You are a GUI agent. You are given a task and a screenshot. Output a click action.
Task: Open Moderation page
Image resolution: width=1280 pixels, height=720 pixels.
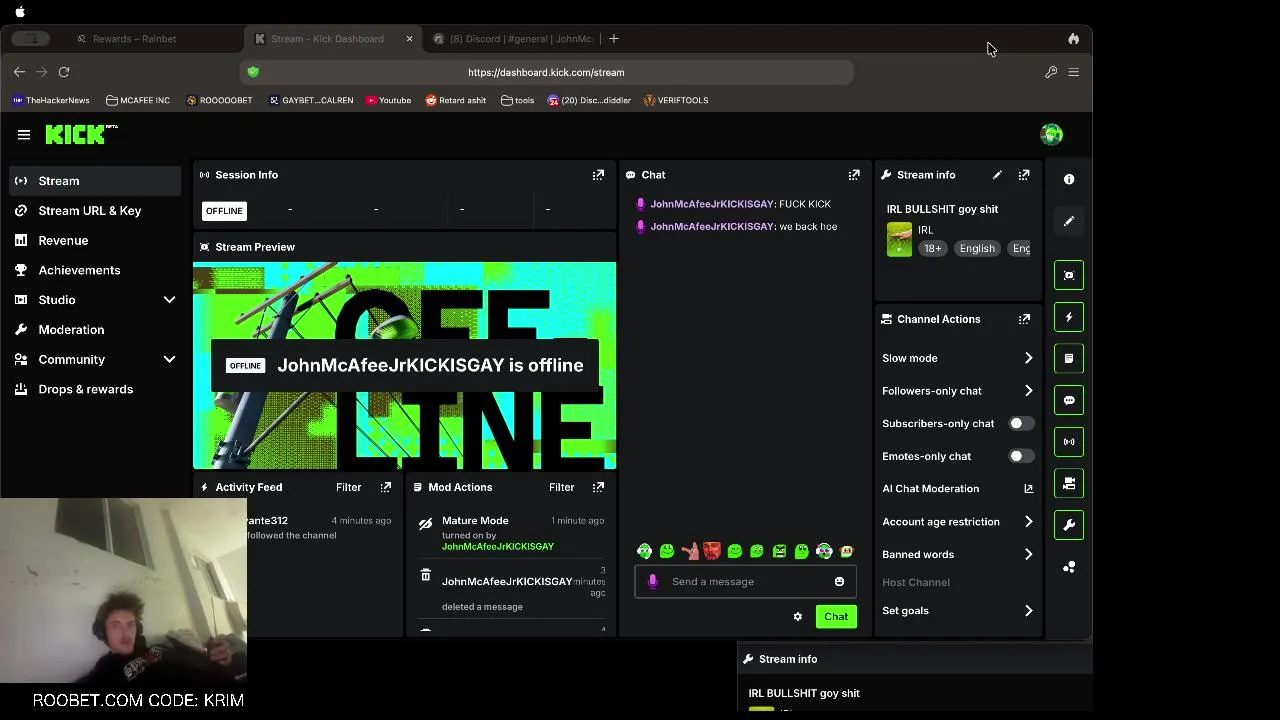(x=95, y=330)
